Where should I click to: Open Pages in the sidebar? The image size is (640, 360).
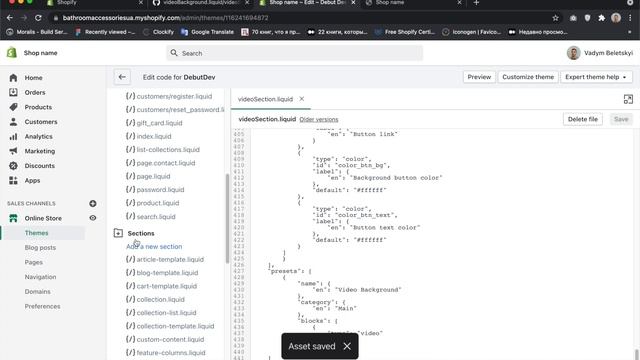click(33, 262)
